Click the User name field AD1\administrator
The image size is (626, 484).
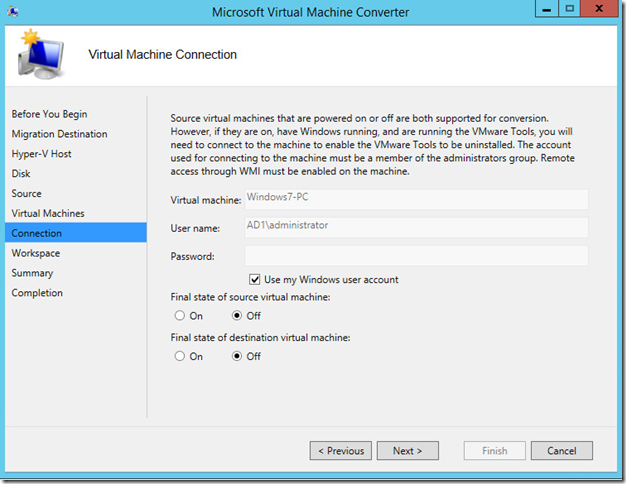[x=416, y=227]
